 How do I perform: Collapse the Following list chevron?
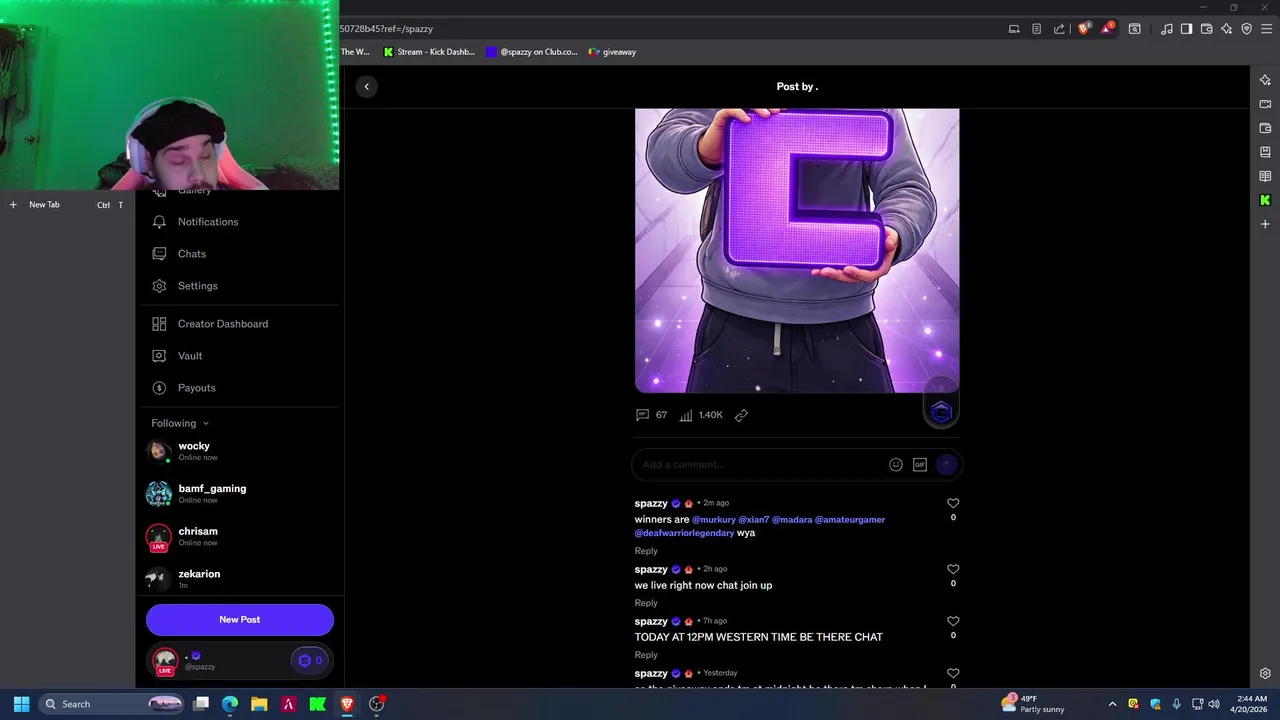[206, 424]
